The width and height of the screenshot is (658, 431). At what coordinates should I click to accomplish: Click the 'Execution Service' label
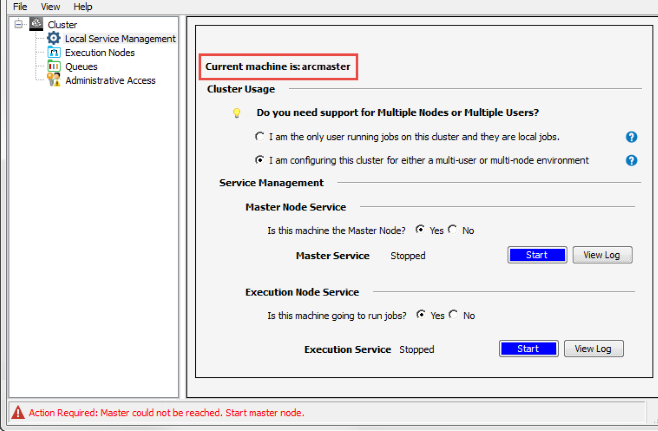point(347,349)
